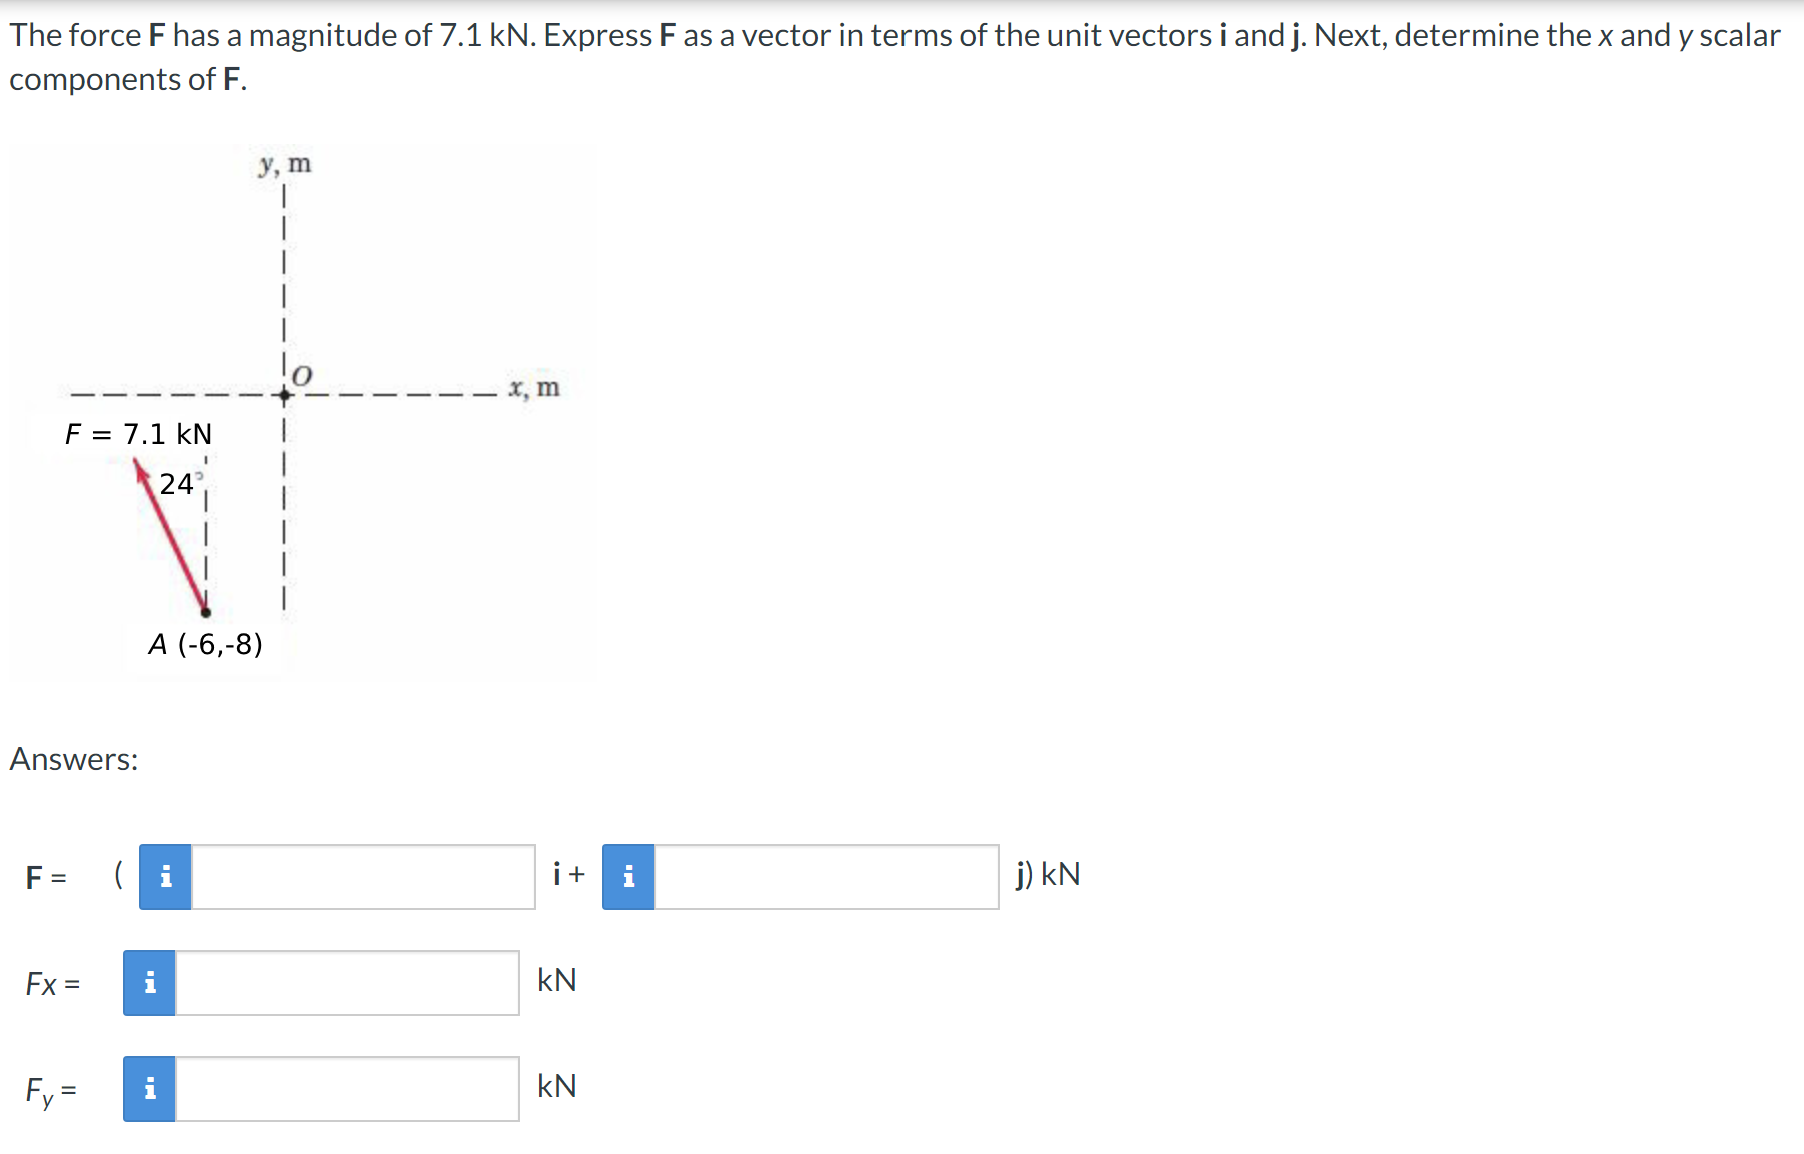Click the info icon beside the F i-component field
Viewport: 1804px width, 1154px height.
point(165,875)
